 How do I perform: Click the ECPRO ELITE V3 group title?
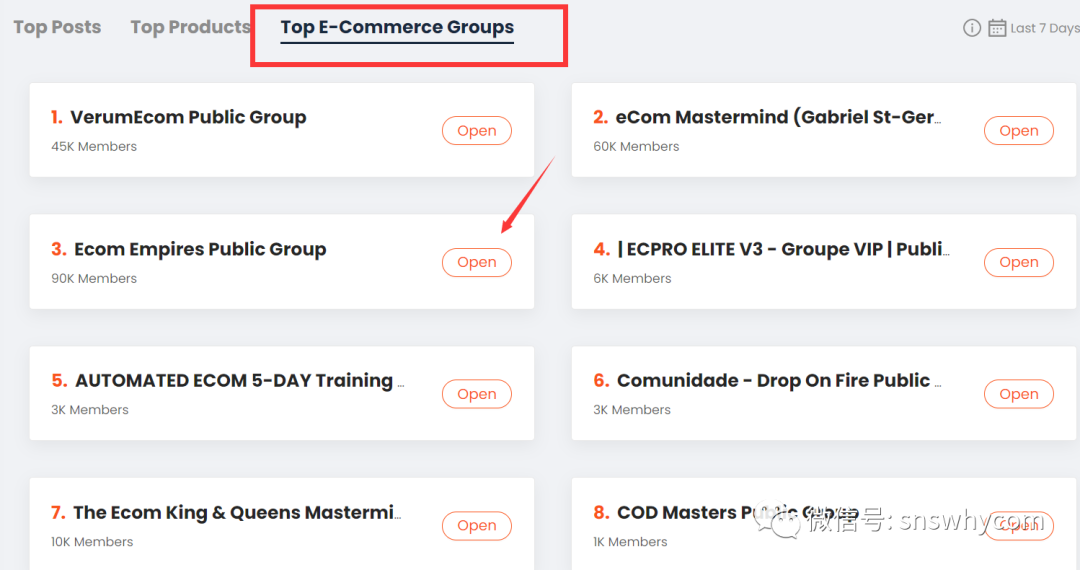pos(783,249)
